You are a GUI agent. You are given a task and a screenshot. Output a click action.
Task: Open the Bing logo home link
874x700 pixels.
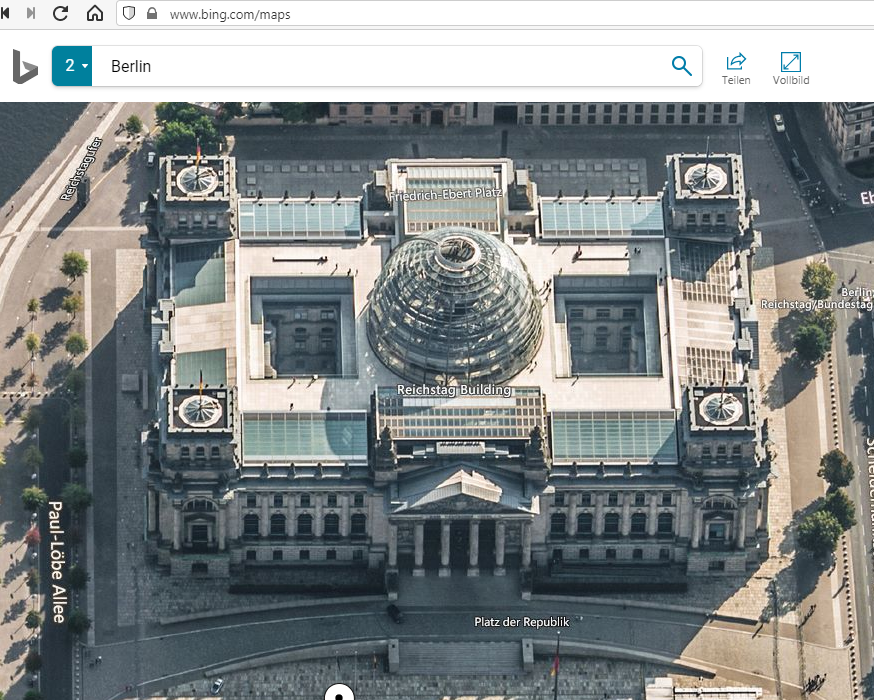tap(25, 66)
